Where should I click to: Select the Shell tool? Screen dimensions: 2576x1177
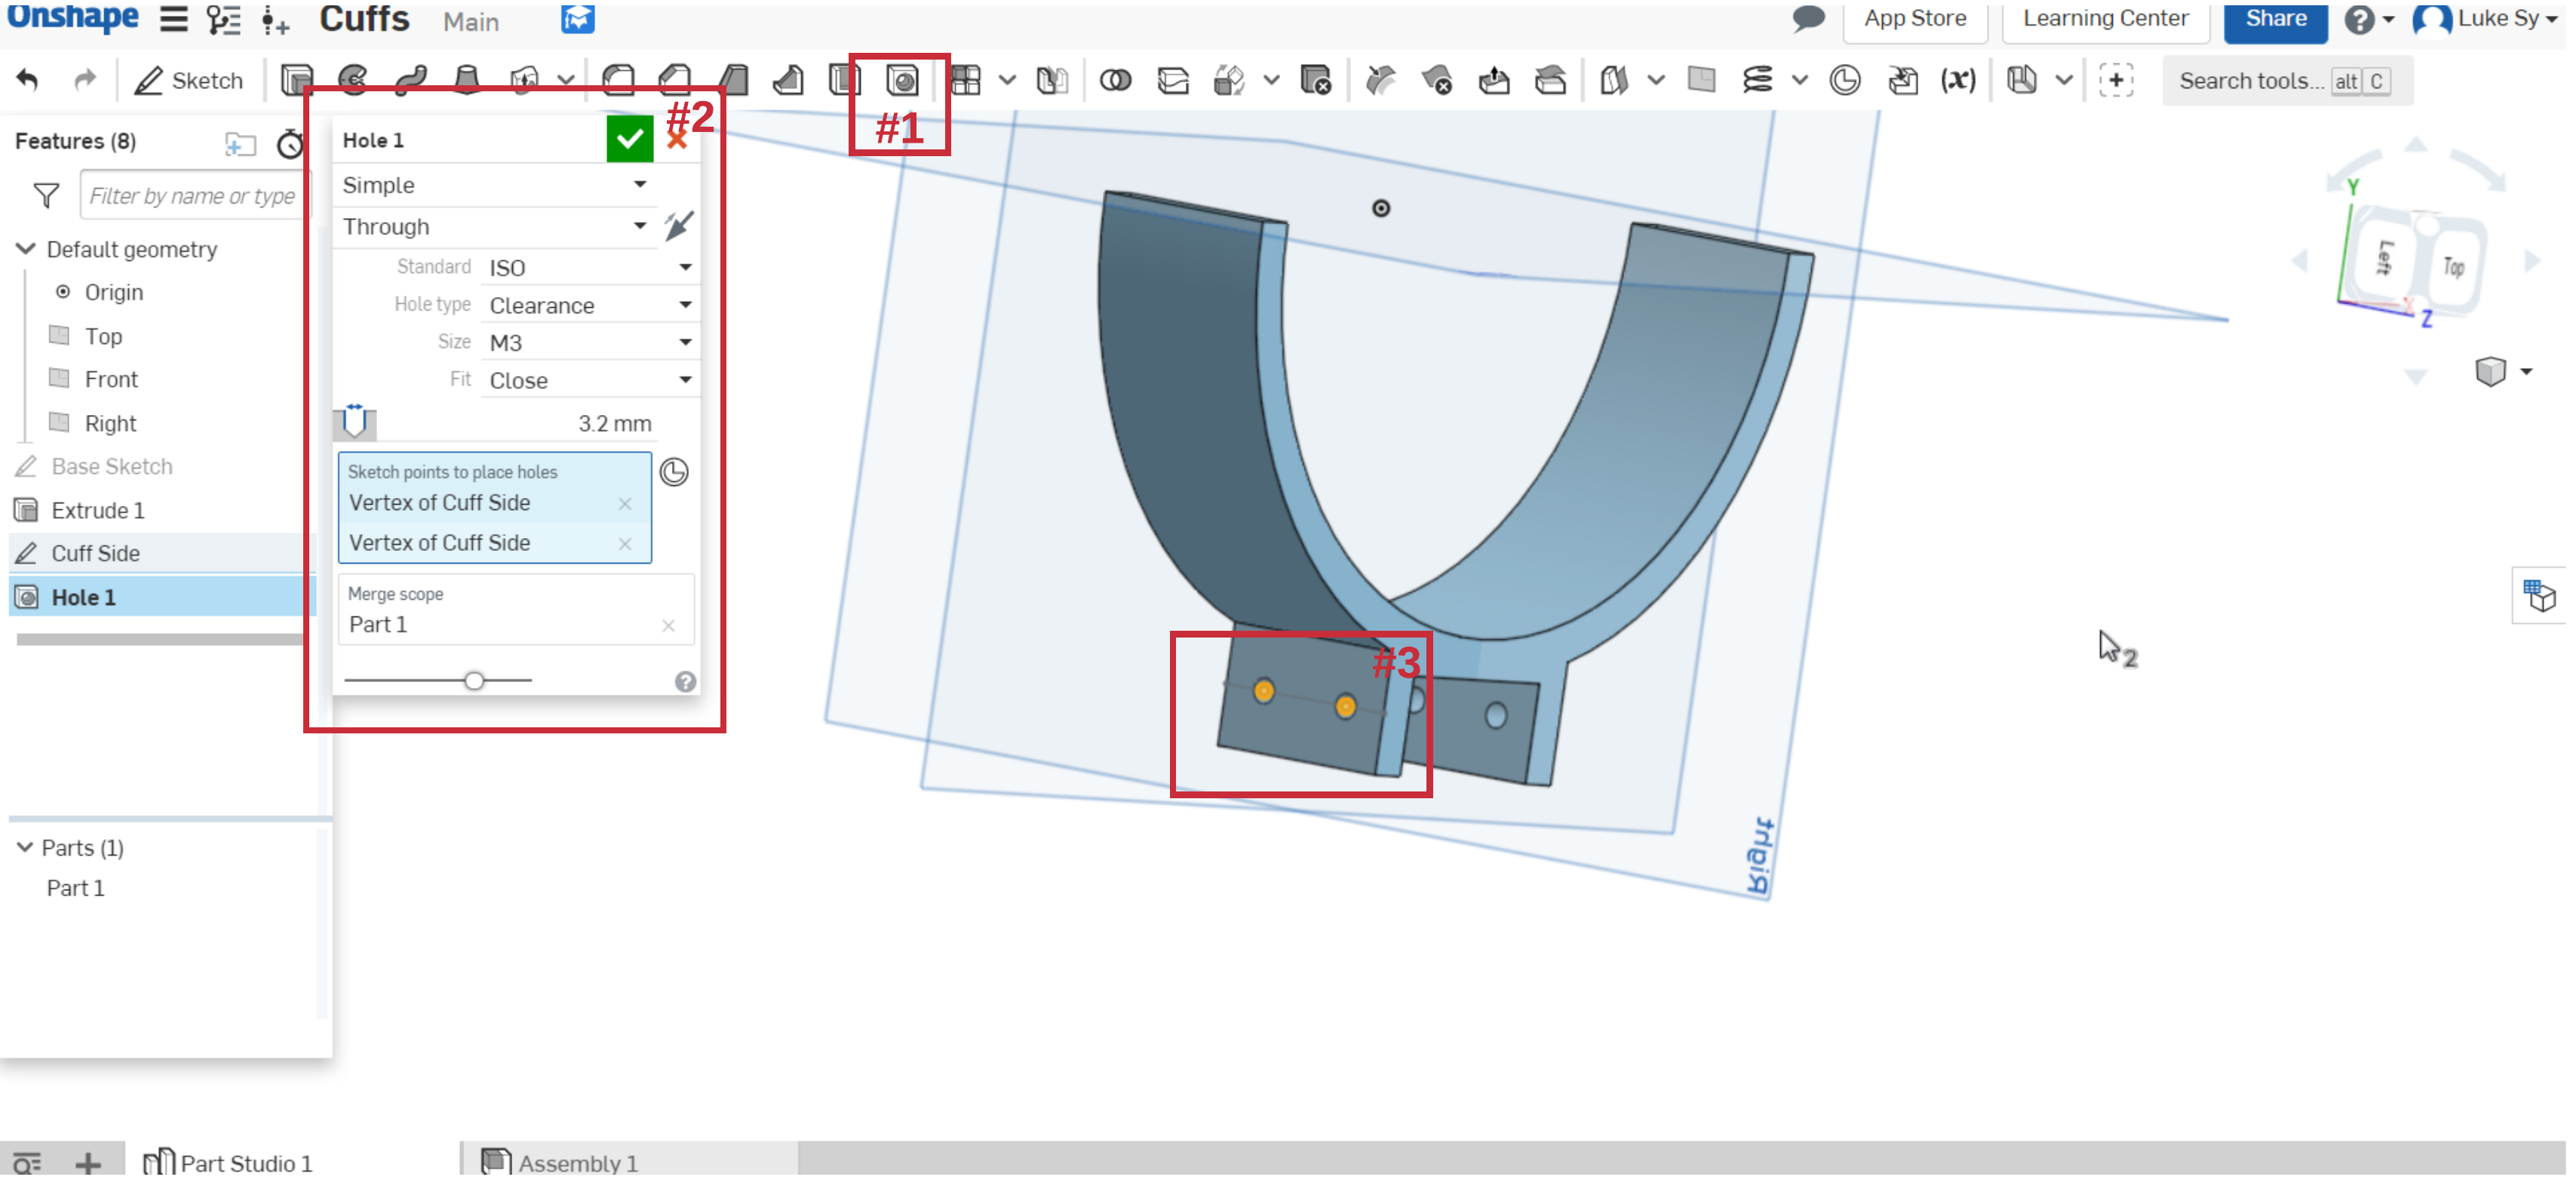tap(845, 80)
